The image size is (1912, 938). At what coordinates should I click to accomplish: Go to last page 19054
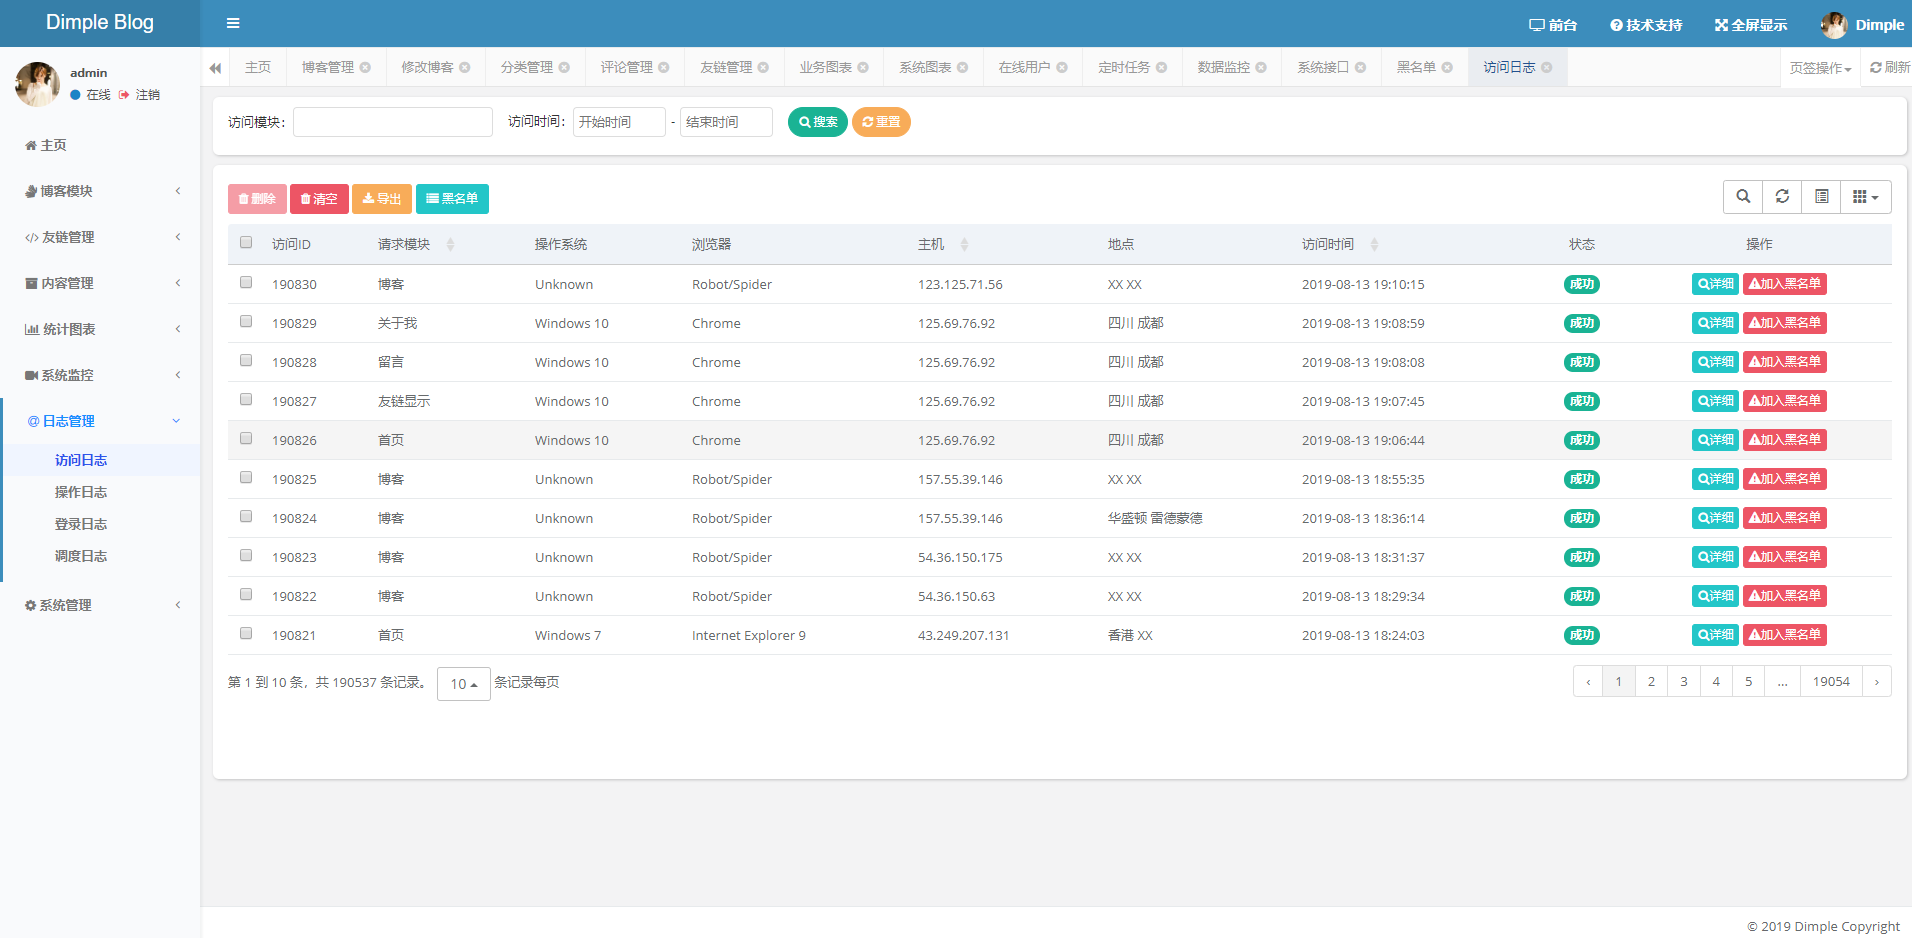[1831, 682]
